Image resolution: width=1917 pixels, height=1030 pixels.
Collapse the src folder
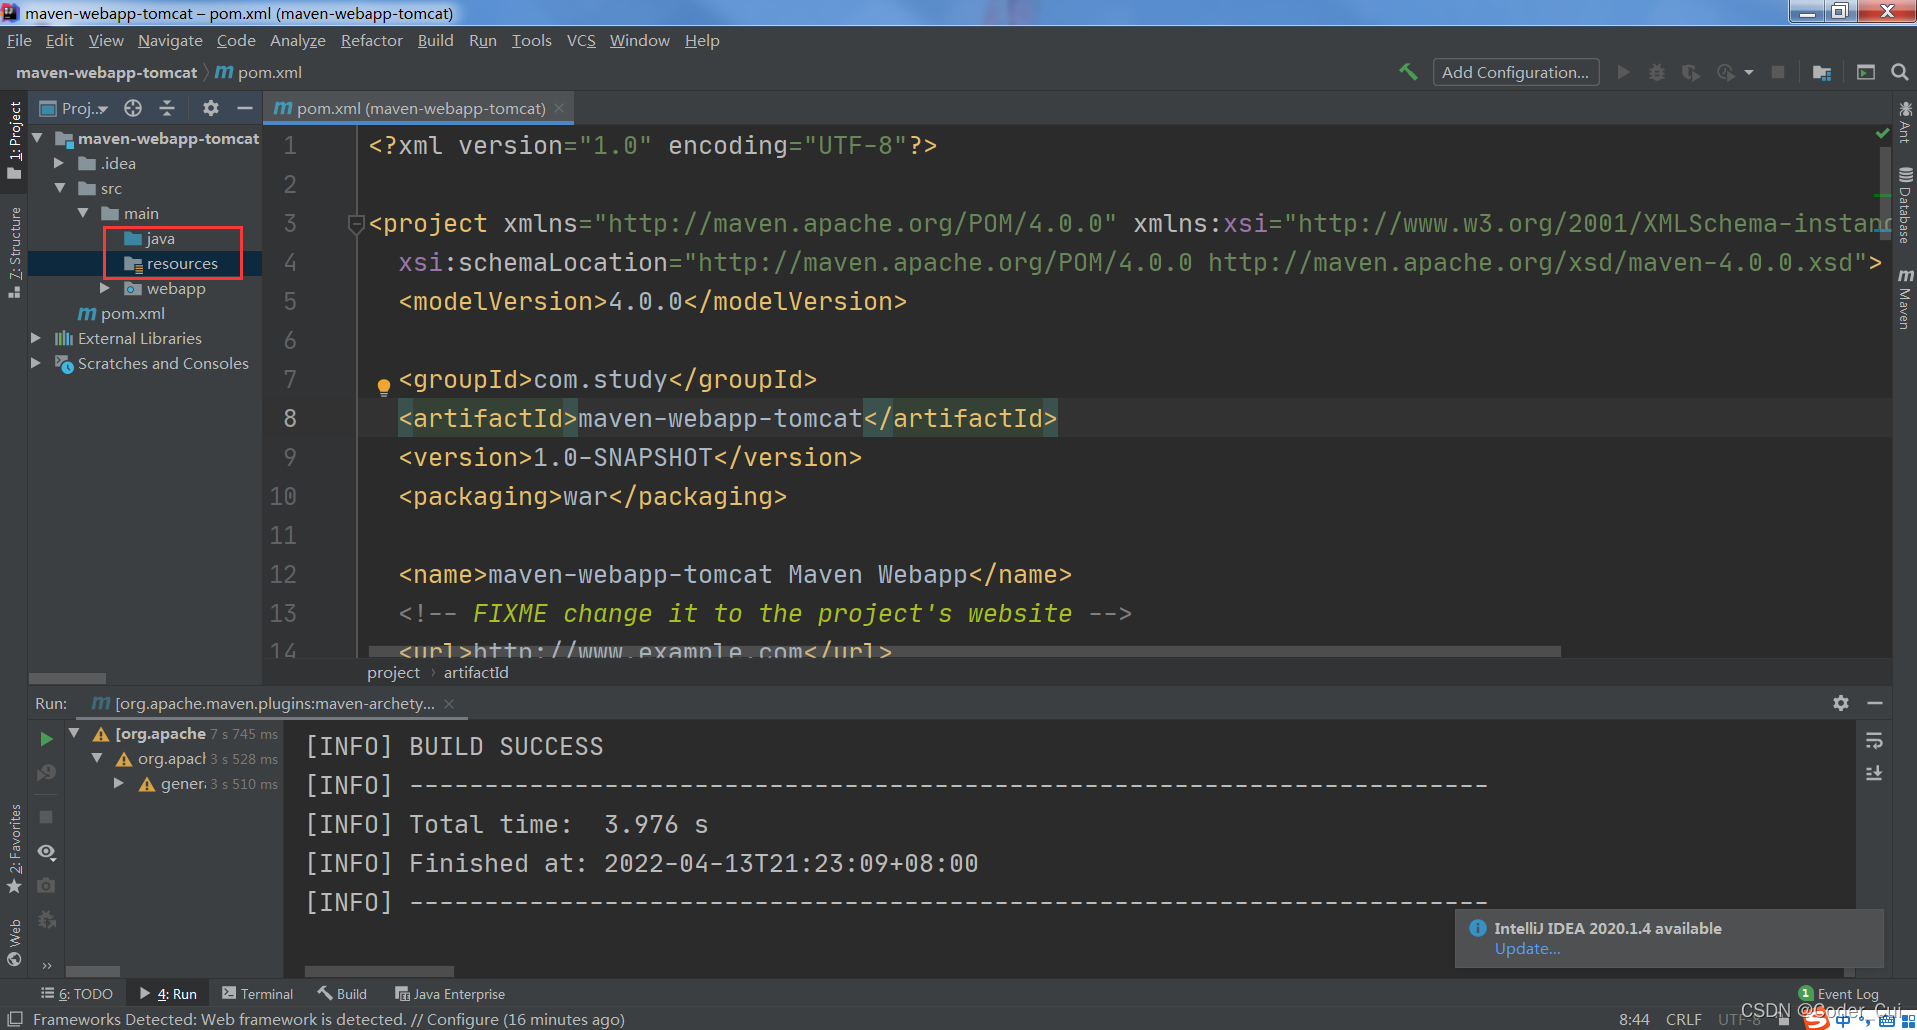[x=60, y=188]
